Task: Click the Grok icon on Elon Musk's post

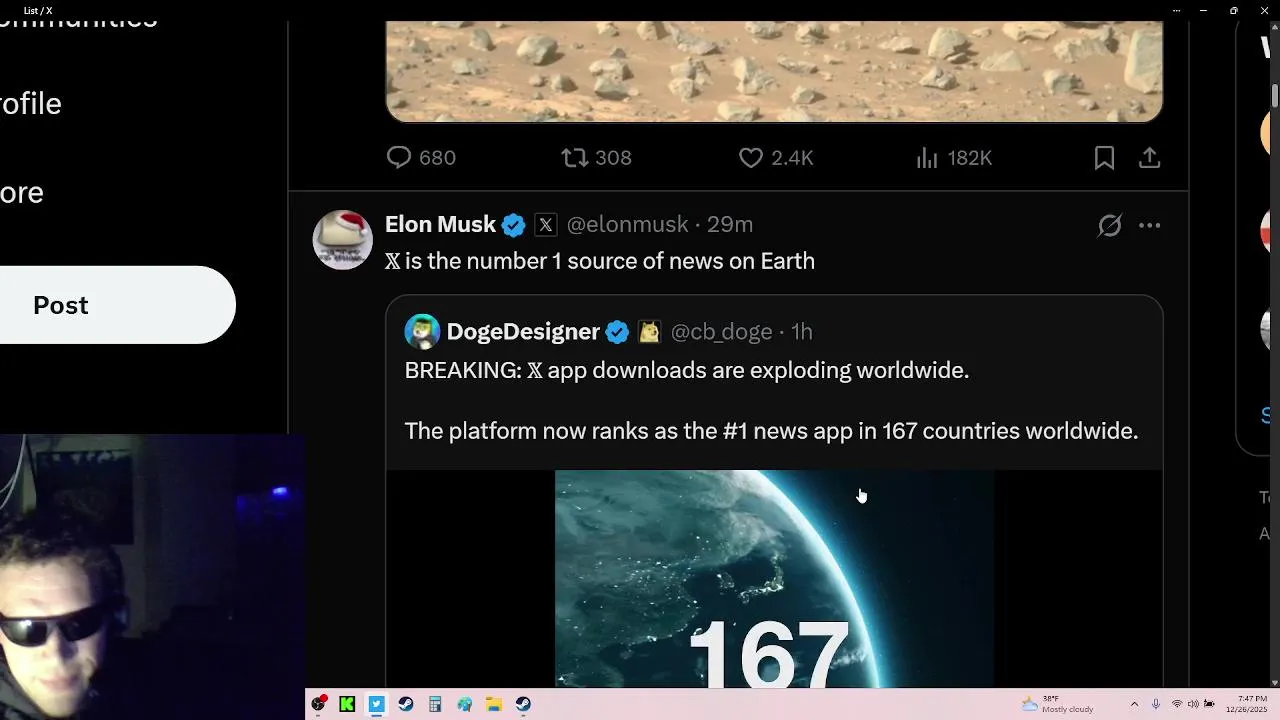Action: coord(1109,225)
